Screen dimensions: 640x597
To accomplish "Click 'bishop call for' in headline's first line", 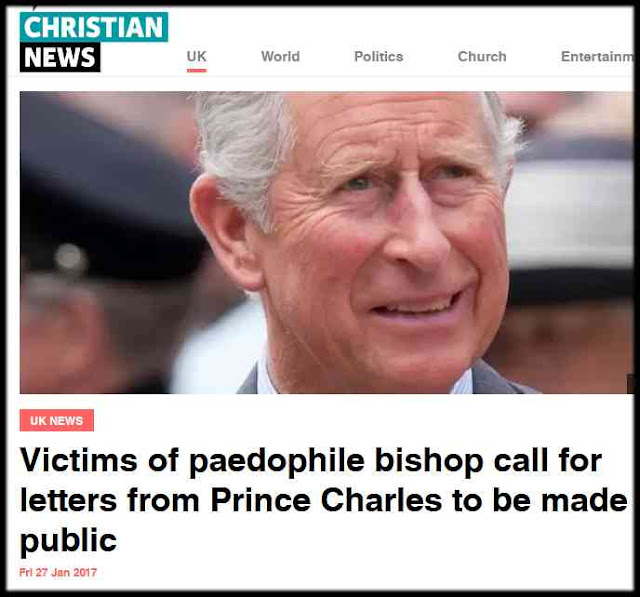I will coord(489,461).
